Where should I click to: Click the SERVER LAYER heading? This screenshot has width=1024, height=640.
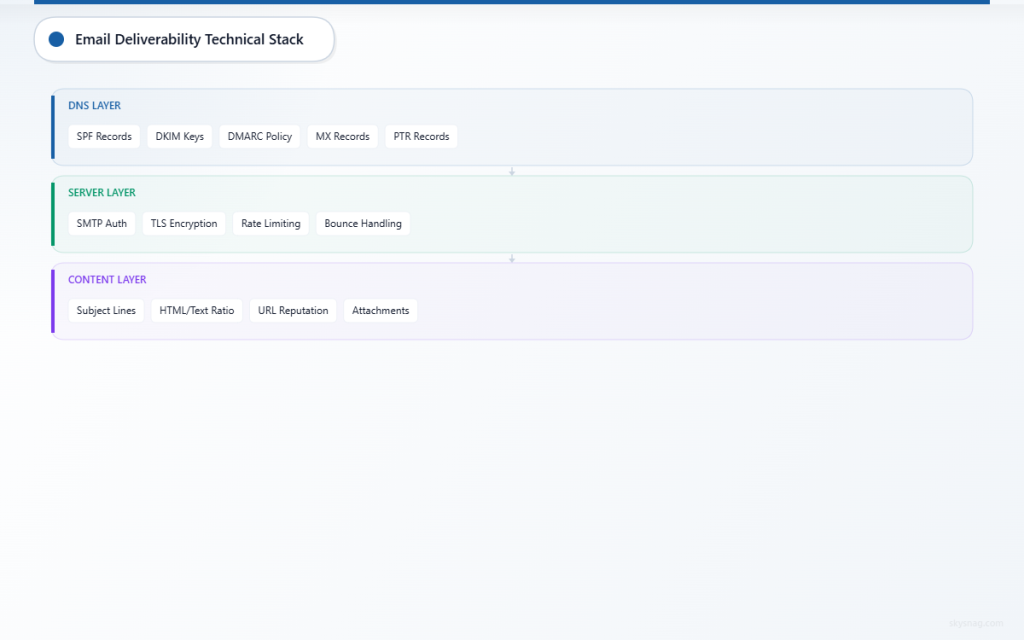(x=102, y=193)
